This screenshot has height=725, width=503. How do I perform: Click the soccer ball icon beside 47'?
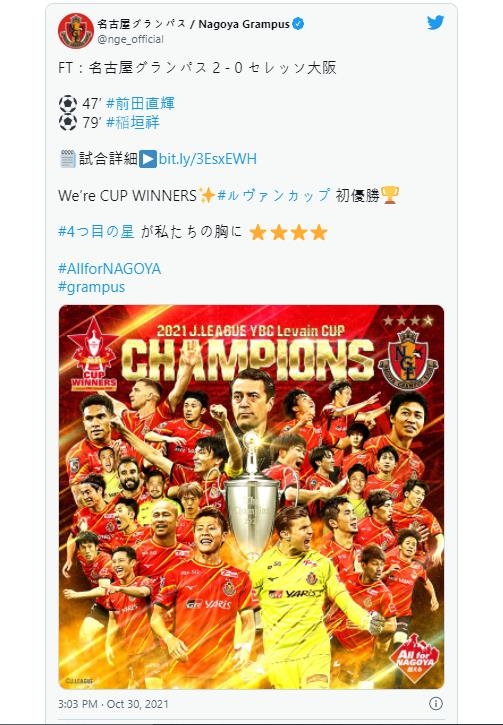tap(67, 104)
